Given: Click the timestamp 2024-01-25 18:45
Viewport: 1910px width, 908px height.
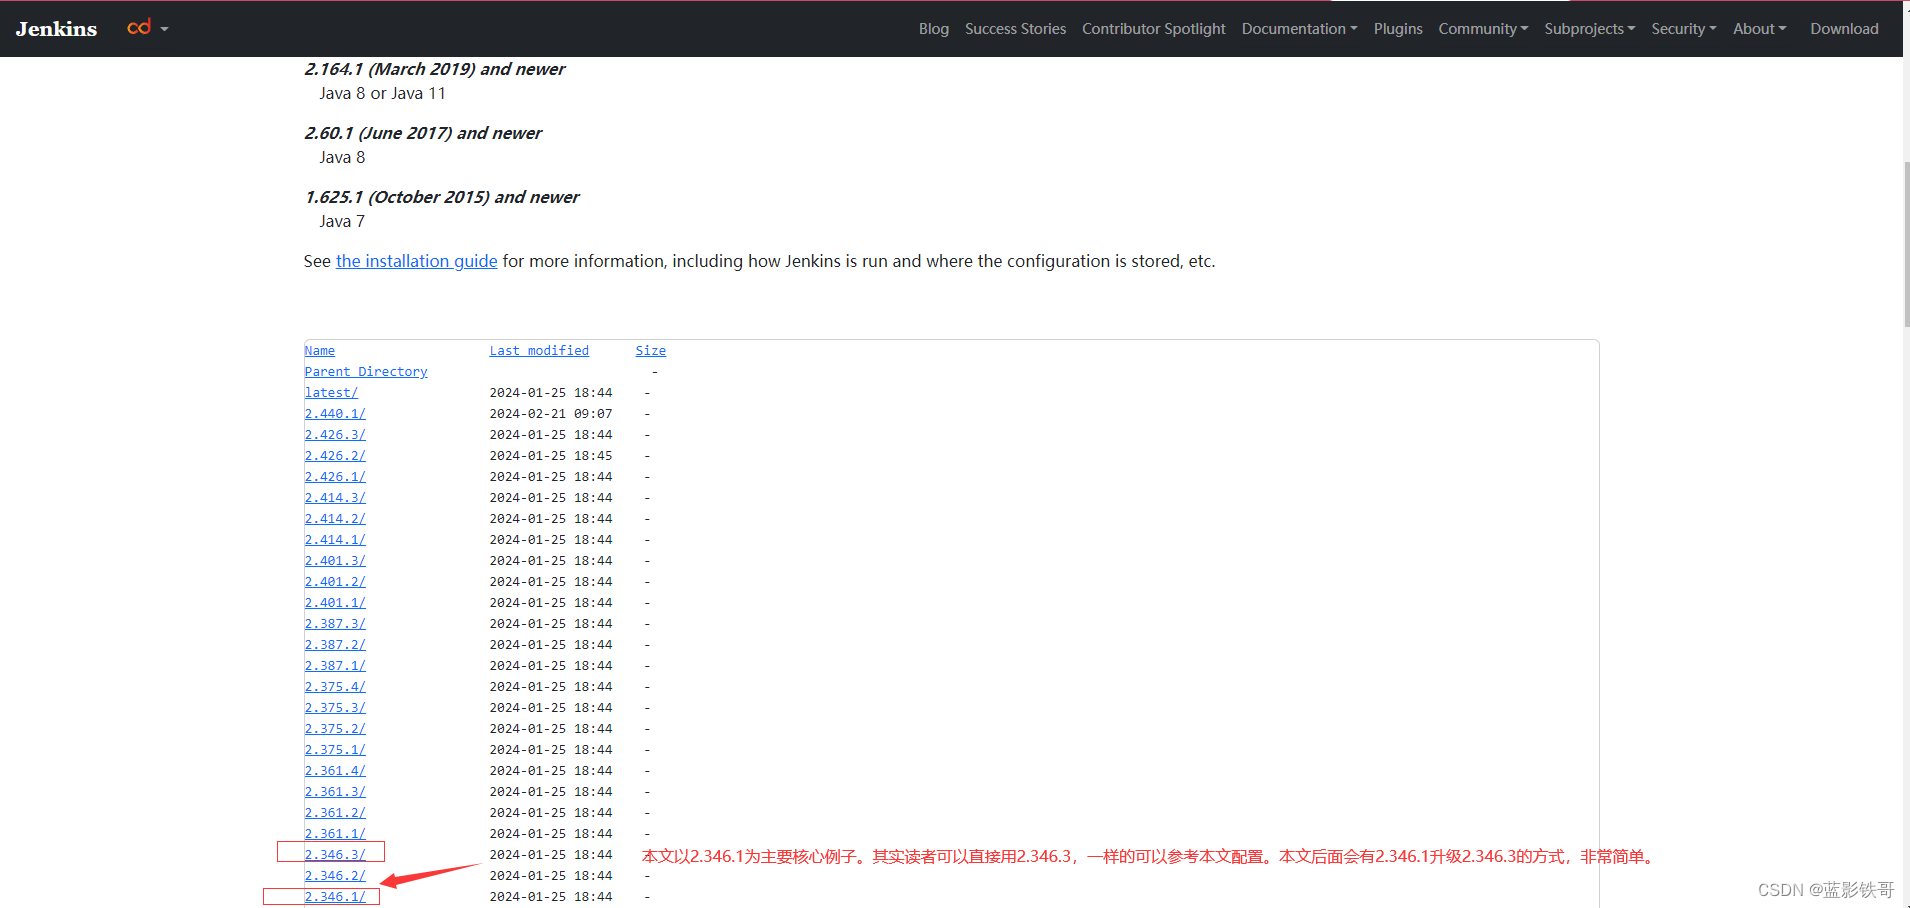Looking at the screenshot, I should [551, 456].
